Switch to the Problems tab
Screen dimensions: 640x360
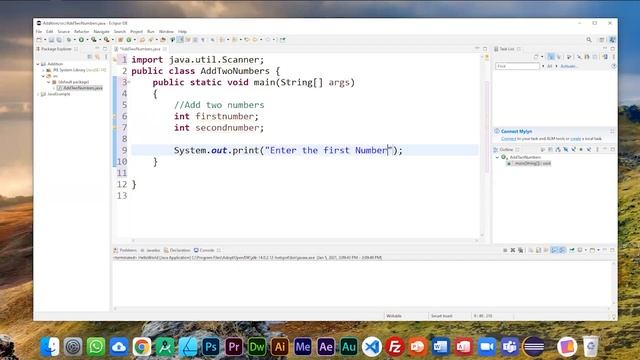pyautogui.click(x=125, y=250)
